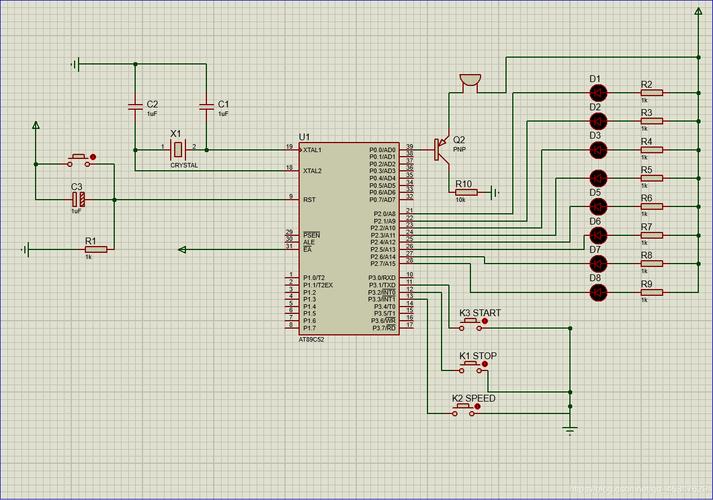Select the D5 LED
The width and height of the screenshot is (713, 500).
point(598,206)
